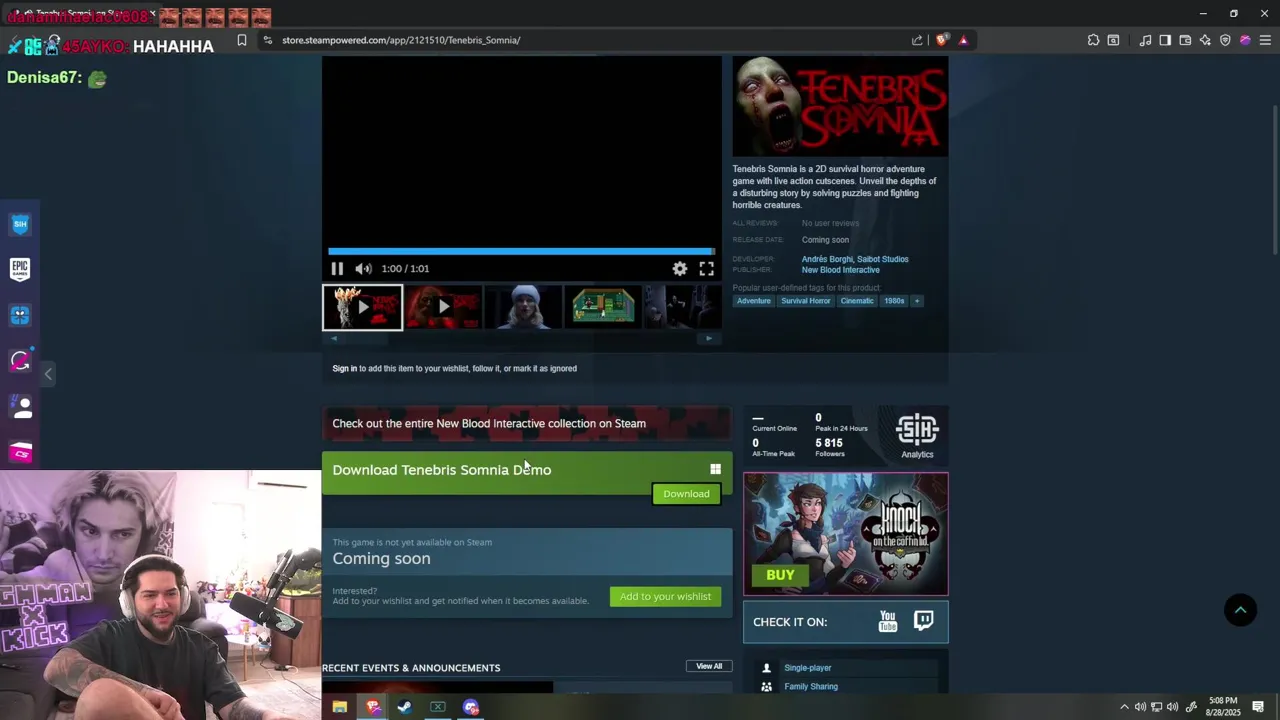Viewport: 1280px width, 720px height.
Task: Click the Single-player feature link
Action: (808, 668)
